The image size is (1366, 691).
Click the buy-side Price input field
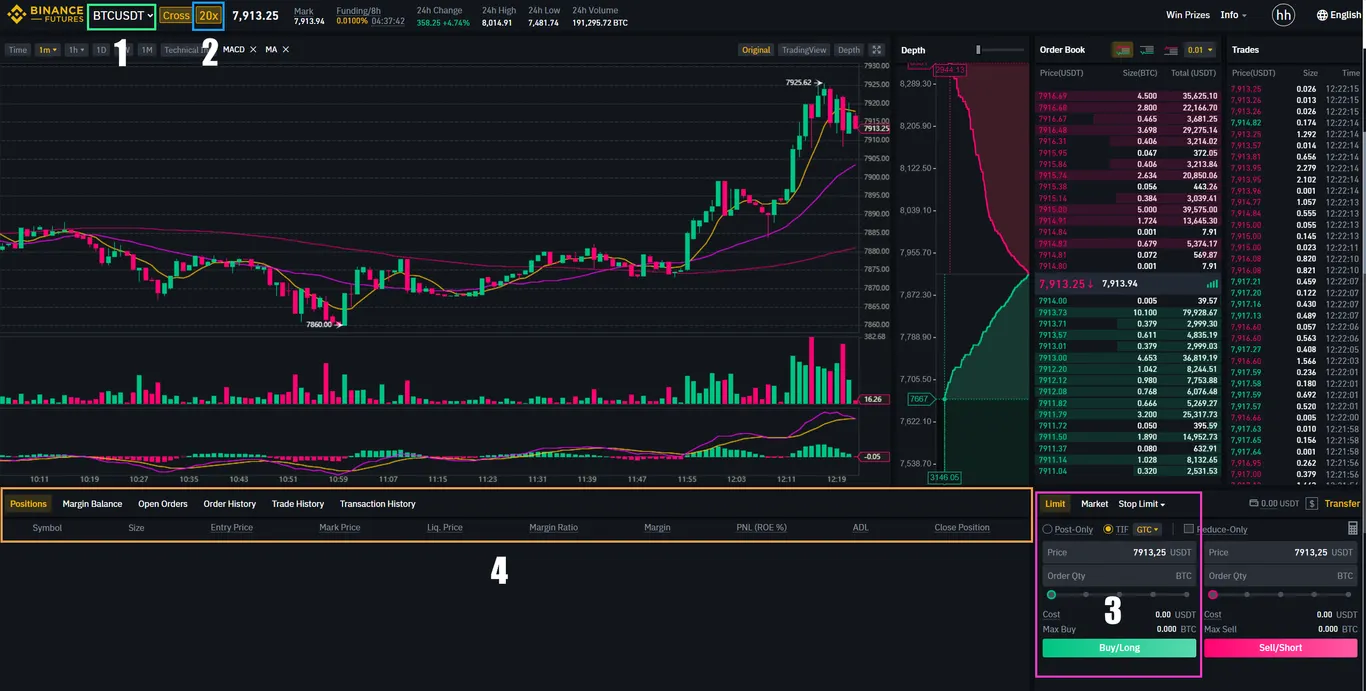click(x=1119, y=552)
